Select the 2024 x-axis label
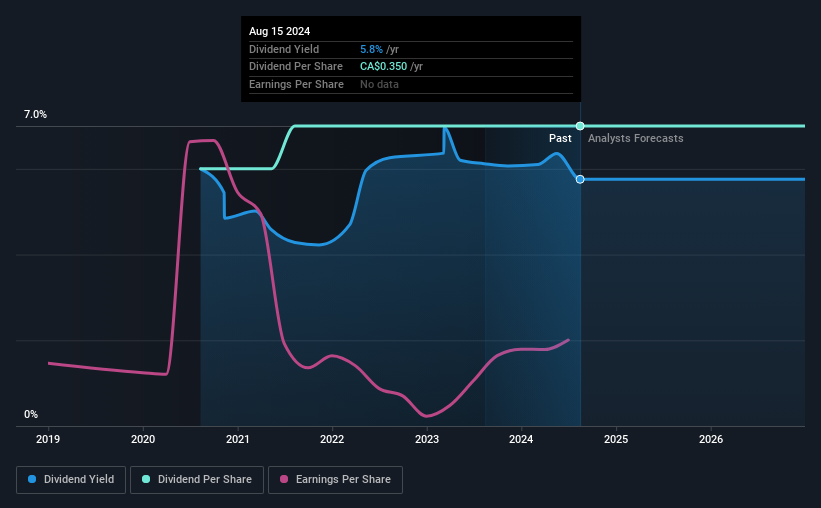821x508 pixels. [521, 439]
